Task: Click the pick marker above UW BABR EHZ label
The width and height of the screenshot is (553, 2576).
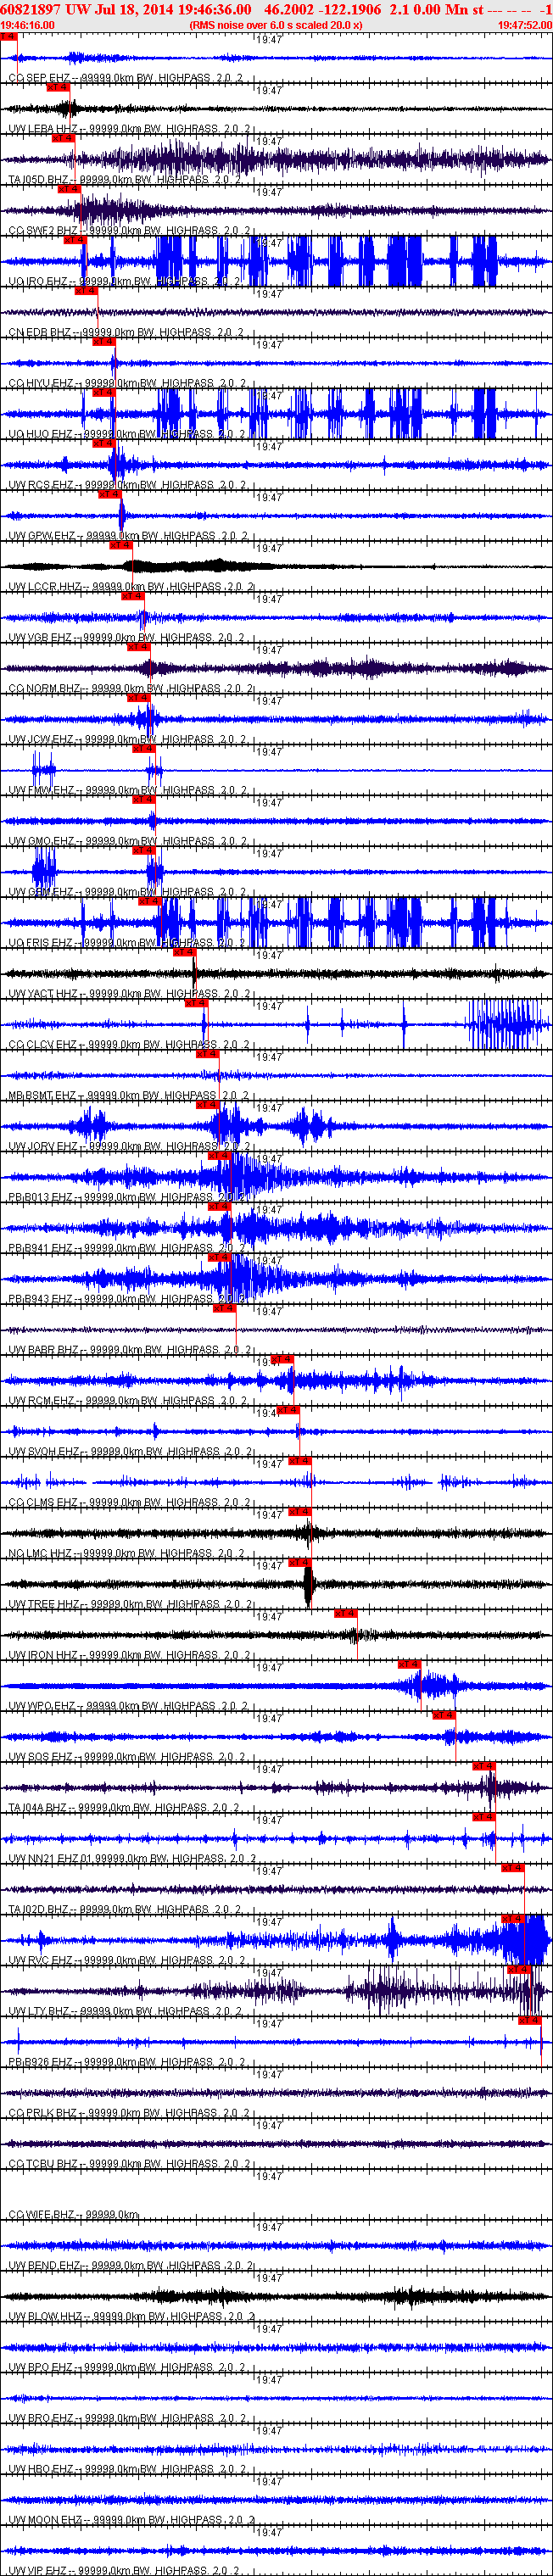Action: (x=224, y=1308)
